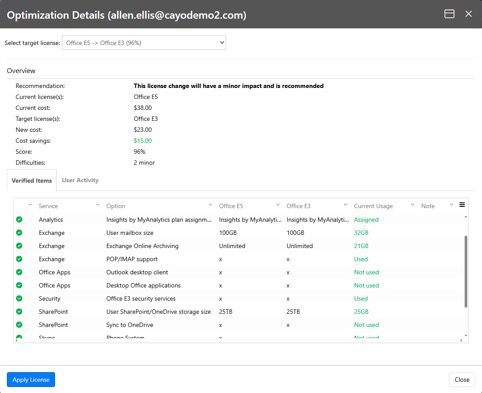Click status icon for POP/IMAP support

(x=19, y=259)
